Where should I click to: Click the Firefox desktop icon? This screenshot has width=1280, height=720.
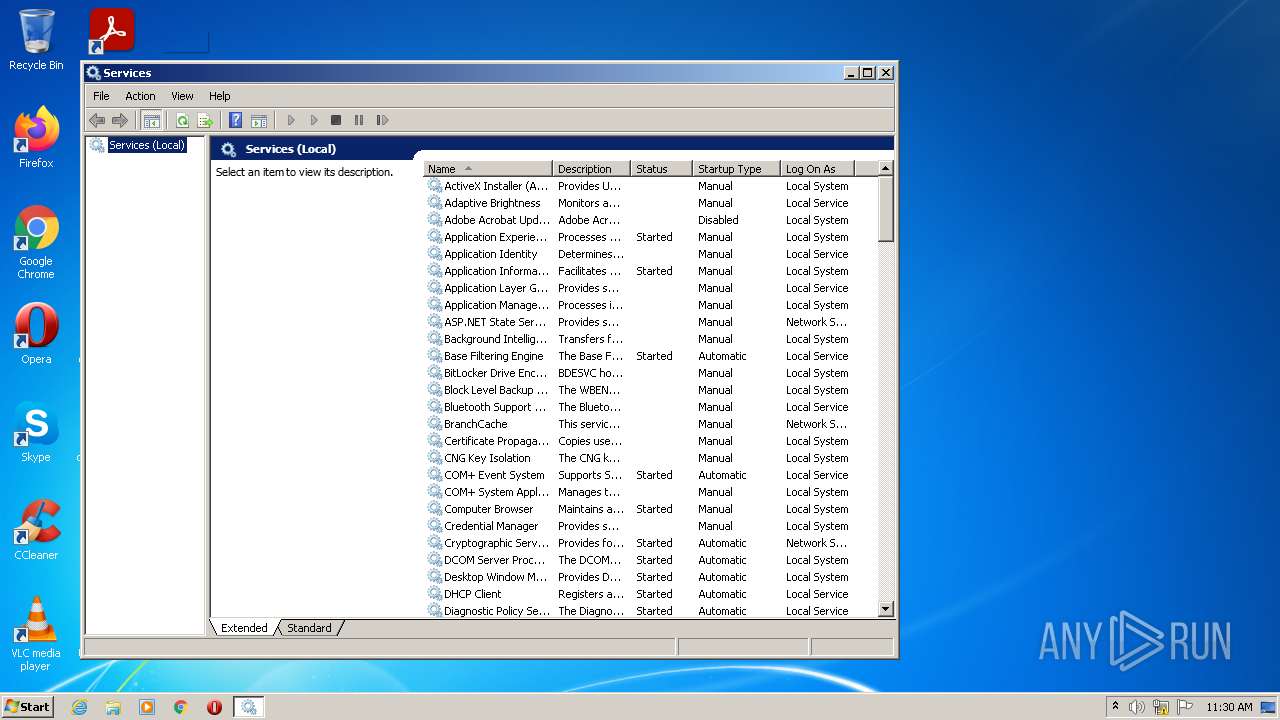(x=36, y=138)
